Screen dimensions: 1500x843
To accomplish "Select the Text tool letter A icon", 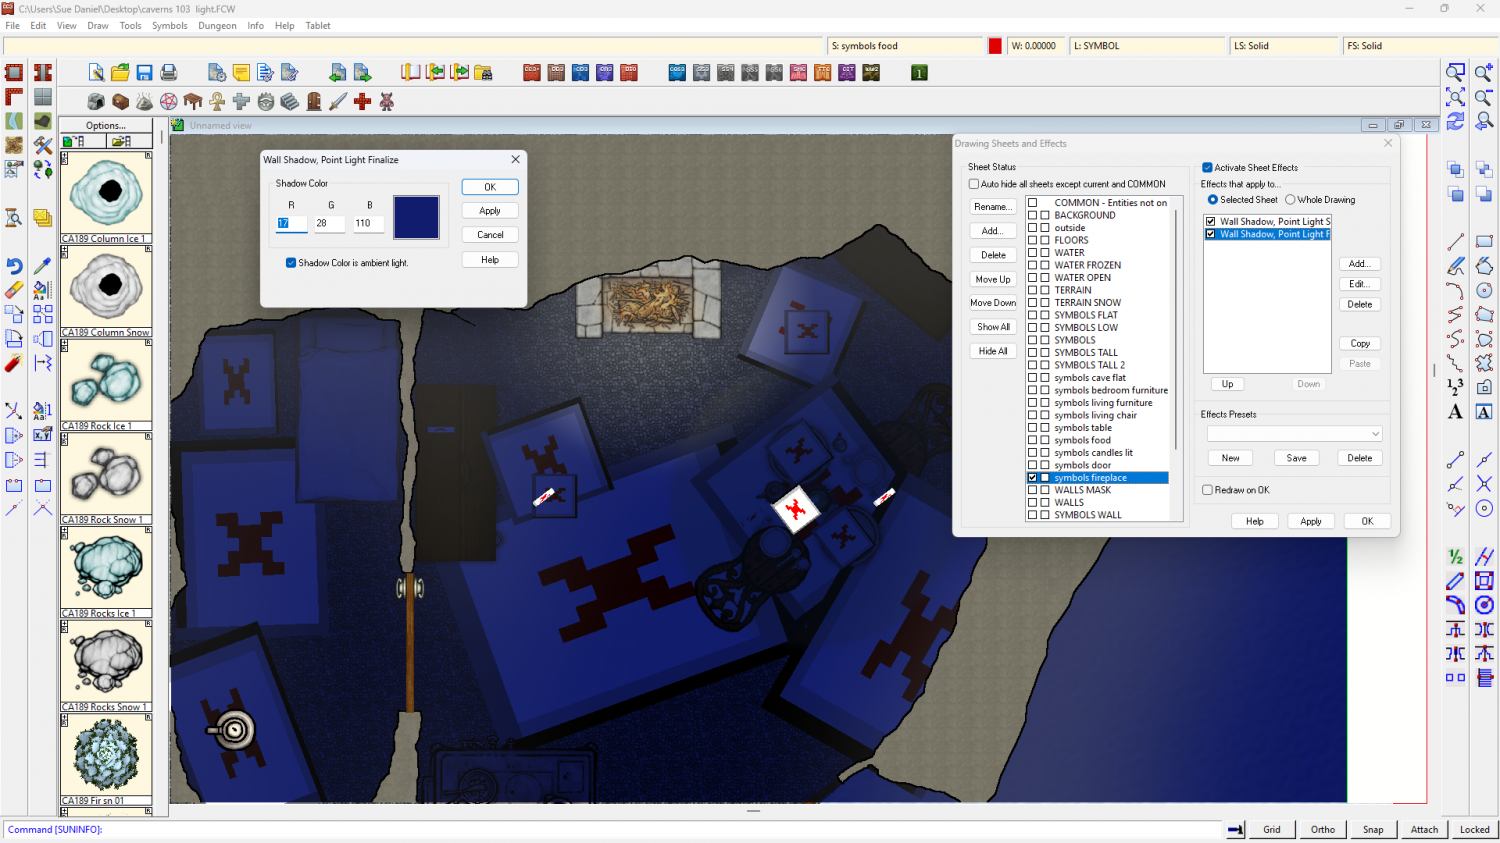I will (x=1455, y=412).
